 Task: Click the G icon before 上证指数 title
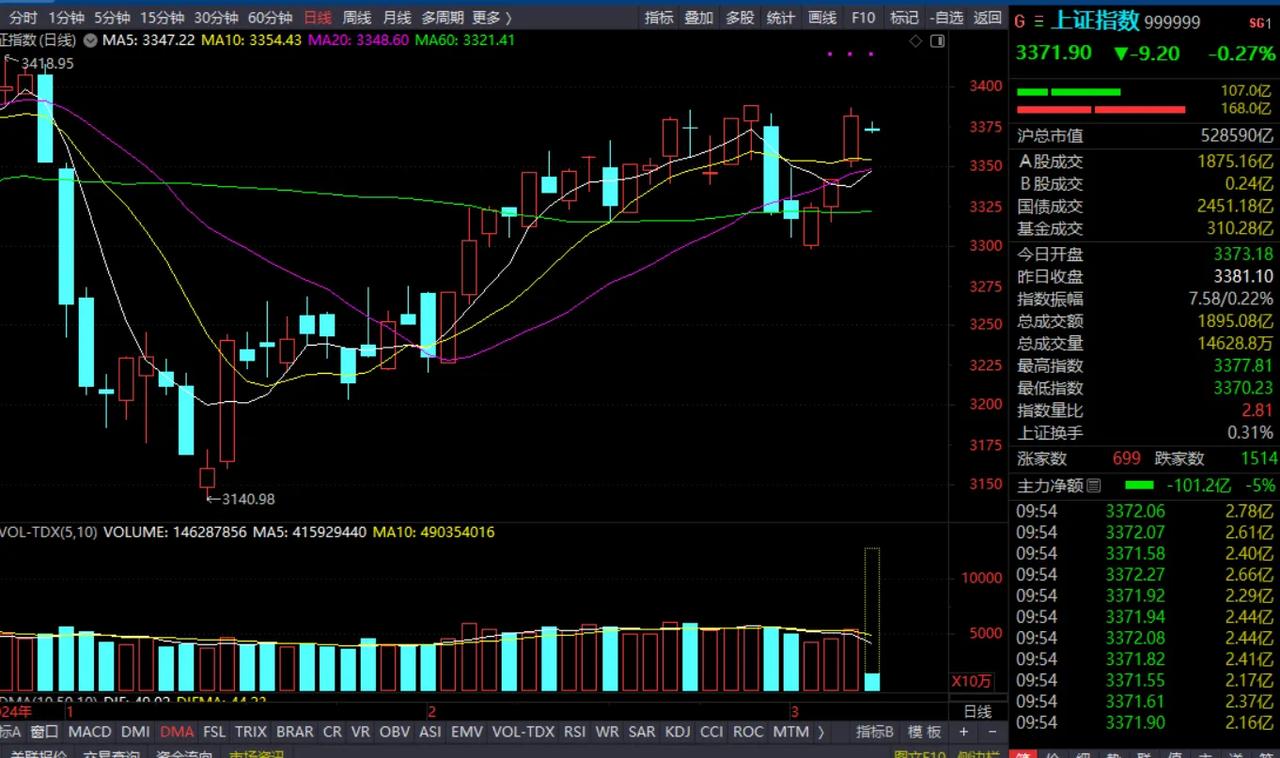(x=1020, y=21)
